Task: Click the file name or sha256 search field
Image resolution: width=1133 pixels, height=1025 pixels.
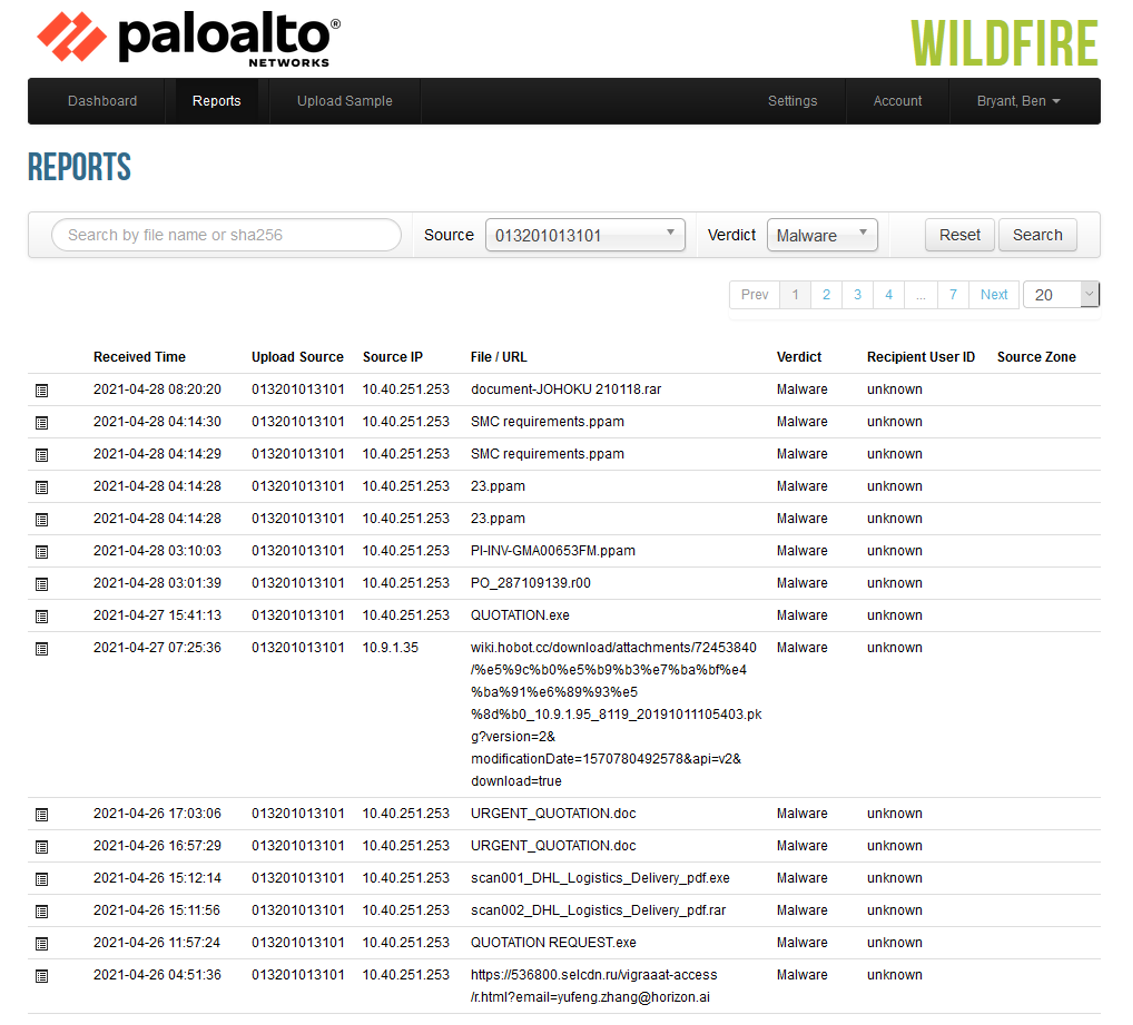Action: point(226,235)
